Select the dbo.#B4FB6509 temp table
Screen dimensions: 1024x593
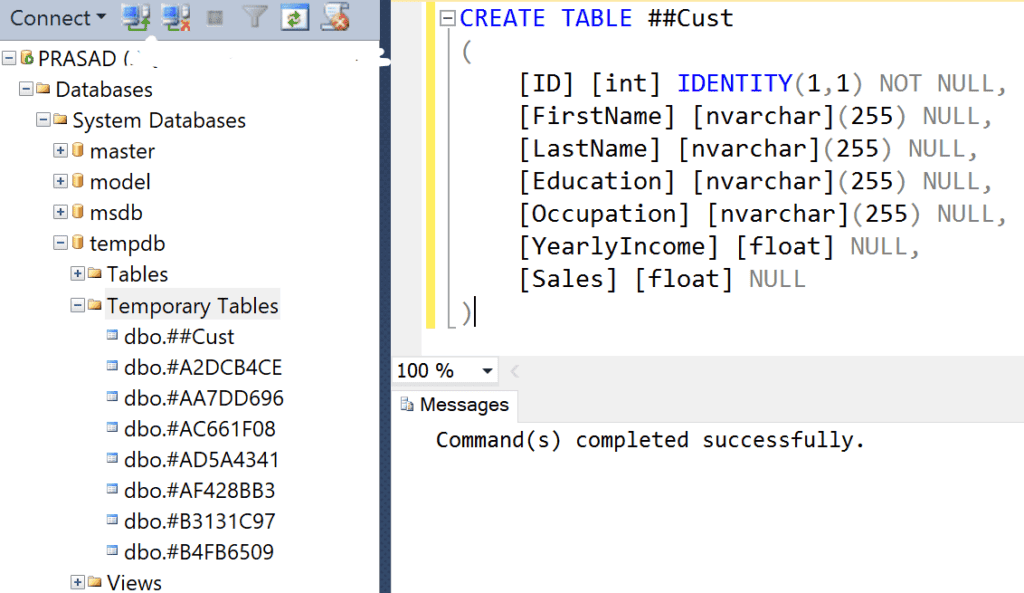pos(196,551)
